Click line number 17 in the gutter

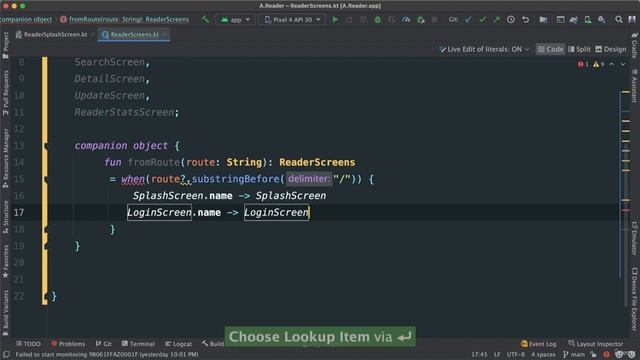click(19, 213)
